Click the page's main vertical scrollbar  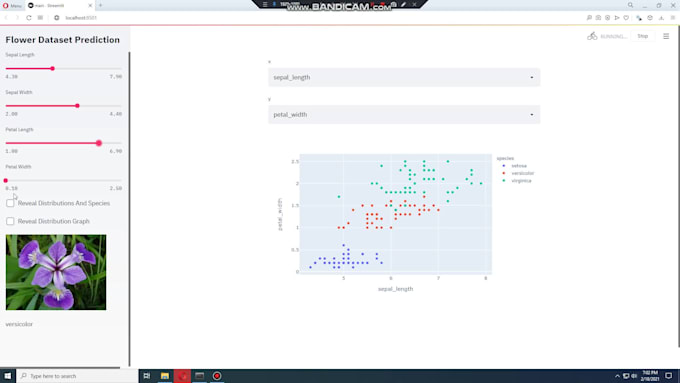pyautogui.click(x=679, y=187)
